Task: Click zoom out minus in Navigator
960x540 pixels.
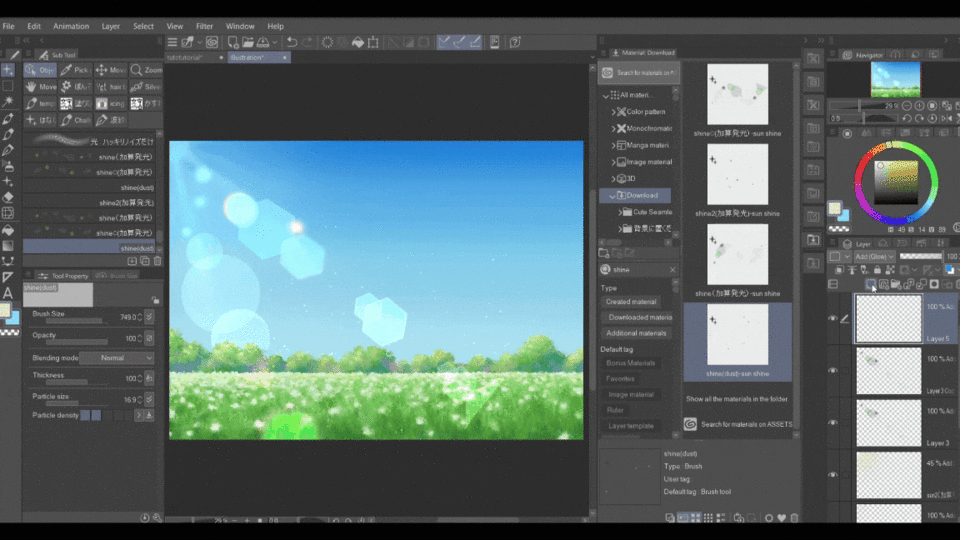Action: pyautogui.click(x=907, y=106)
